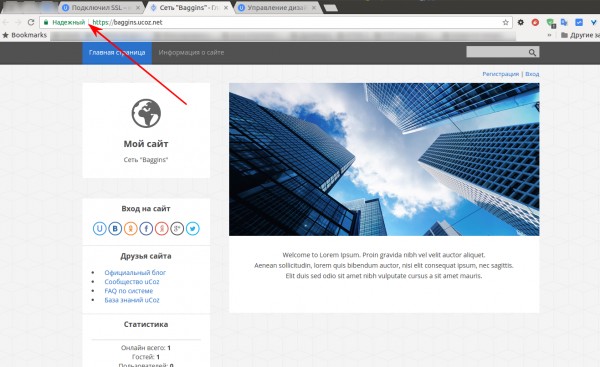Click the 'Сеть "Baggins"' subtitle

tap(146, 160)
